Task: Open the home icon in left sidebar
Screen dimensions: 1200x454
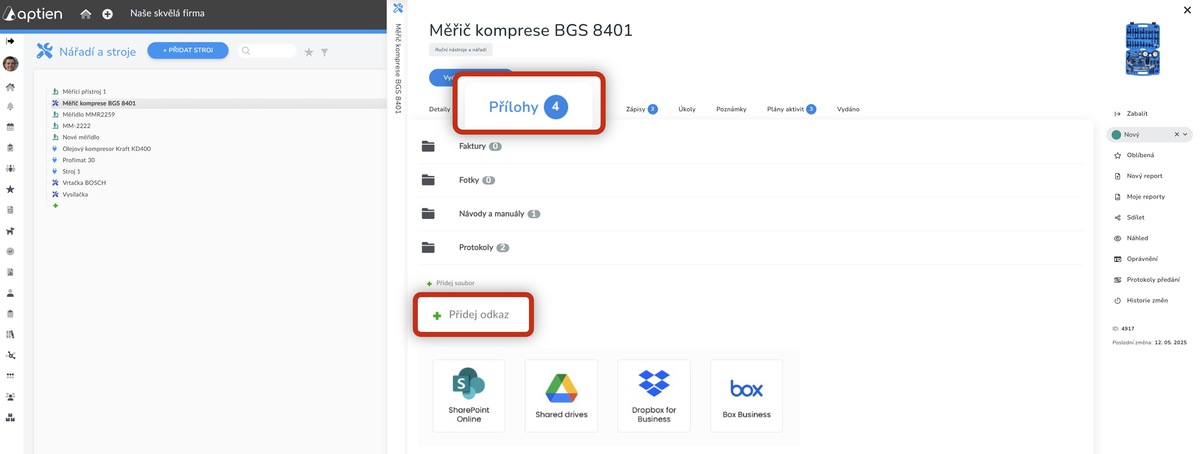Action: click(x=10, y=87)
